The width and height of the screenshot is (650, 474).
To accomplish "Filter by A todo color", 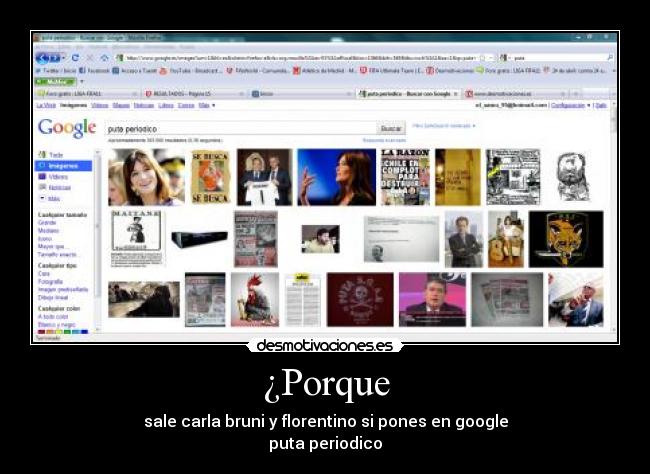I will tap(53, 317).
